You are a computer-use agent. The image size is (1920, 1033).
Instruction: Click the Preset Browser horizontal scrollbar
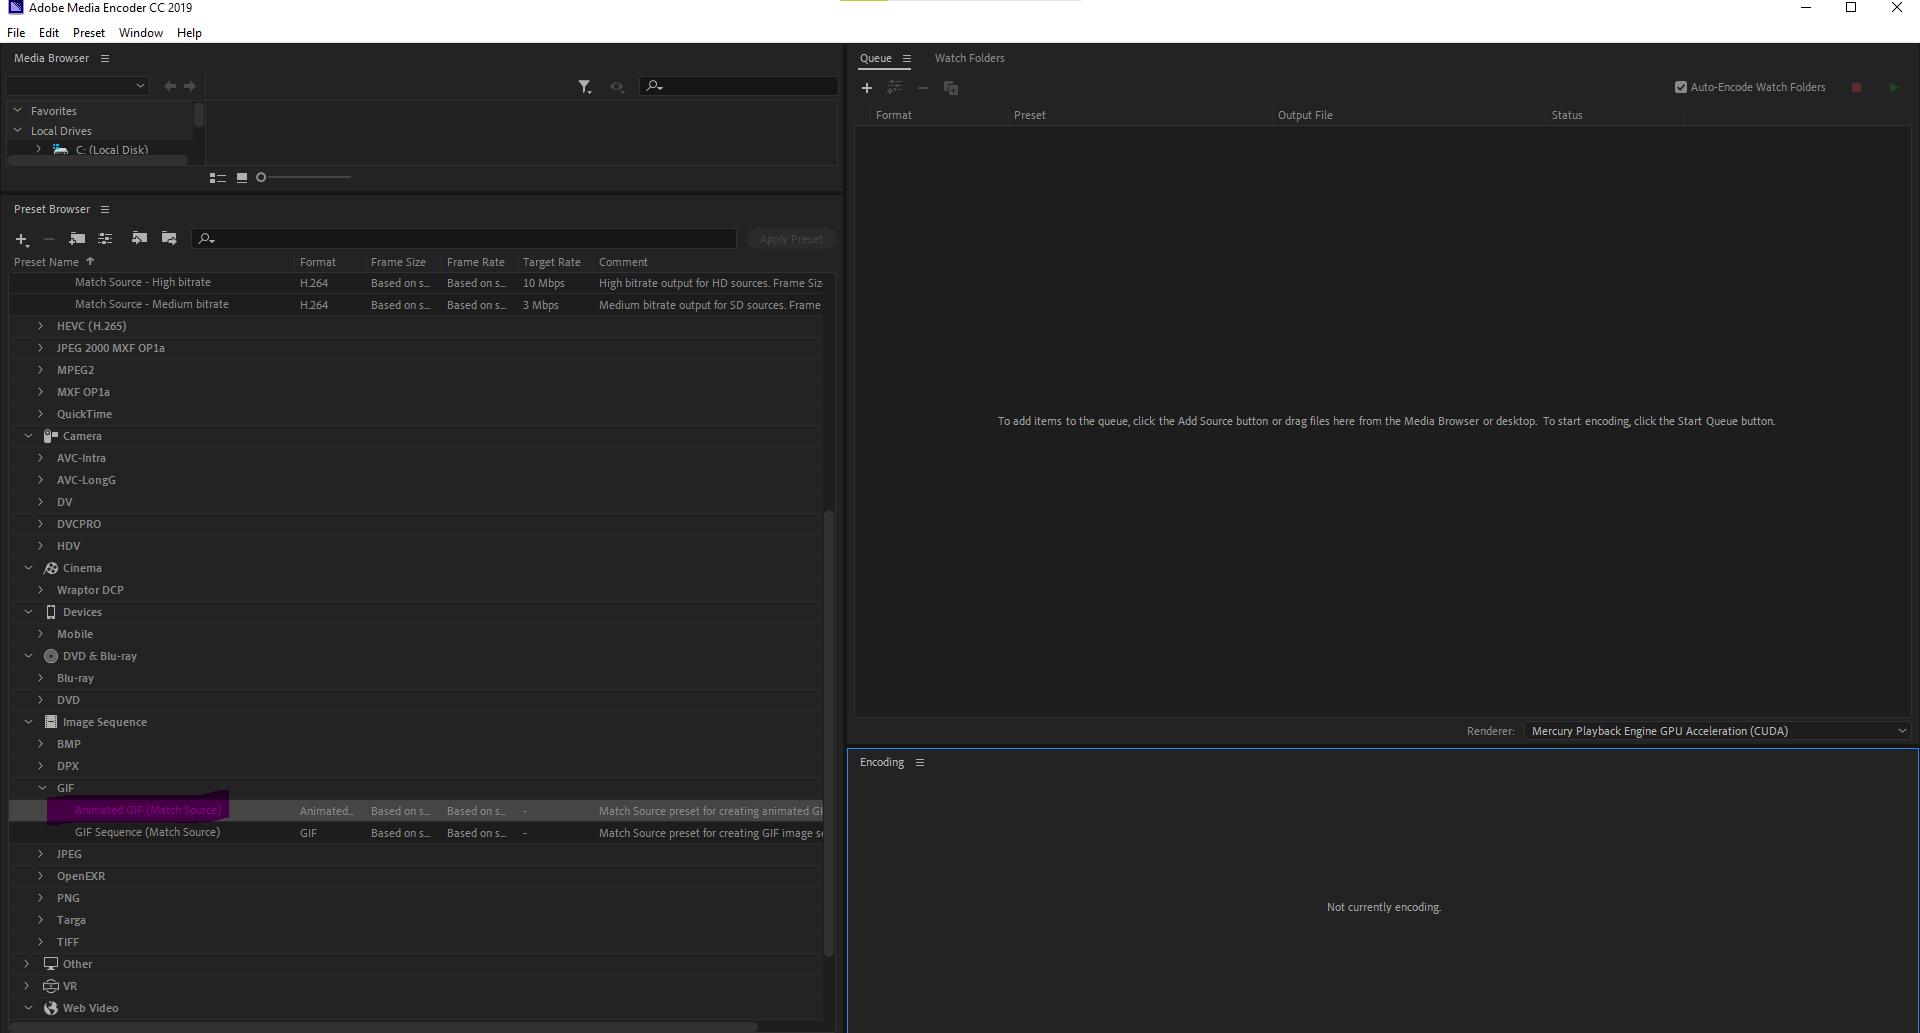(384, 1026)
